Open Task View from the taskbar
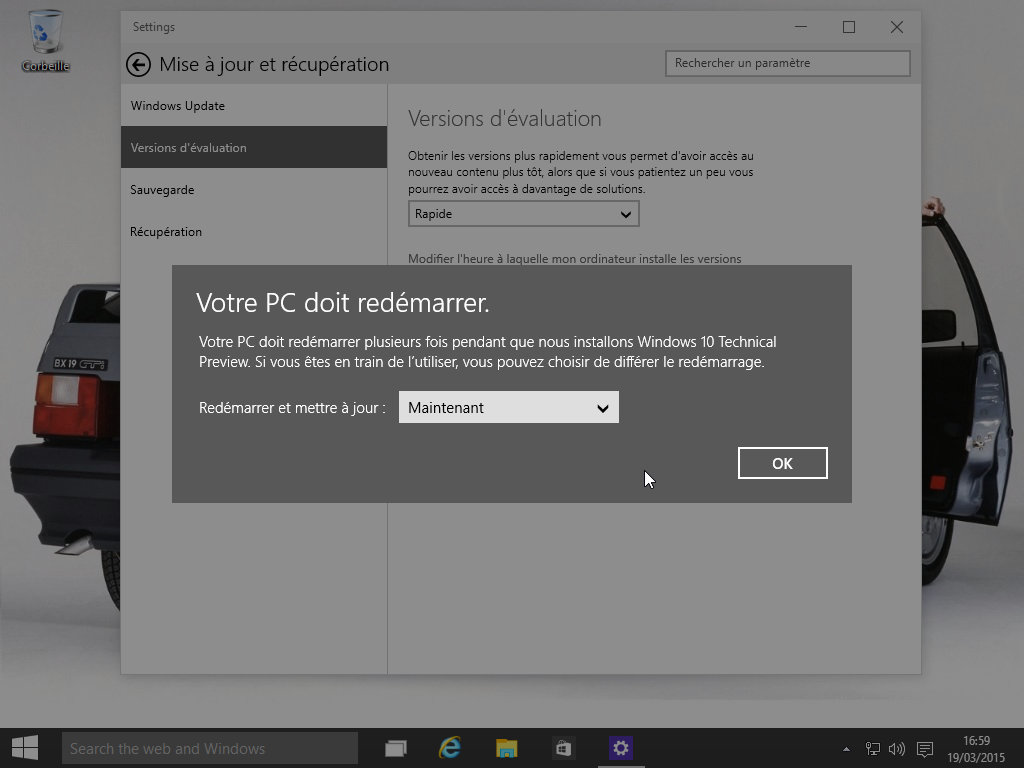Viewport: 1024px width, 768px height. (396, 748)
